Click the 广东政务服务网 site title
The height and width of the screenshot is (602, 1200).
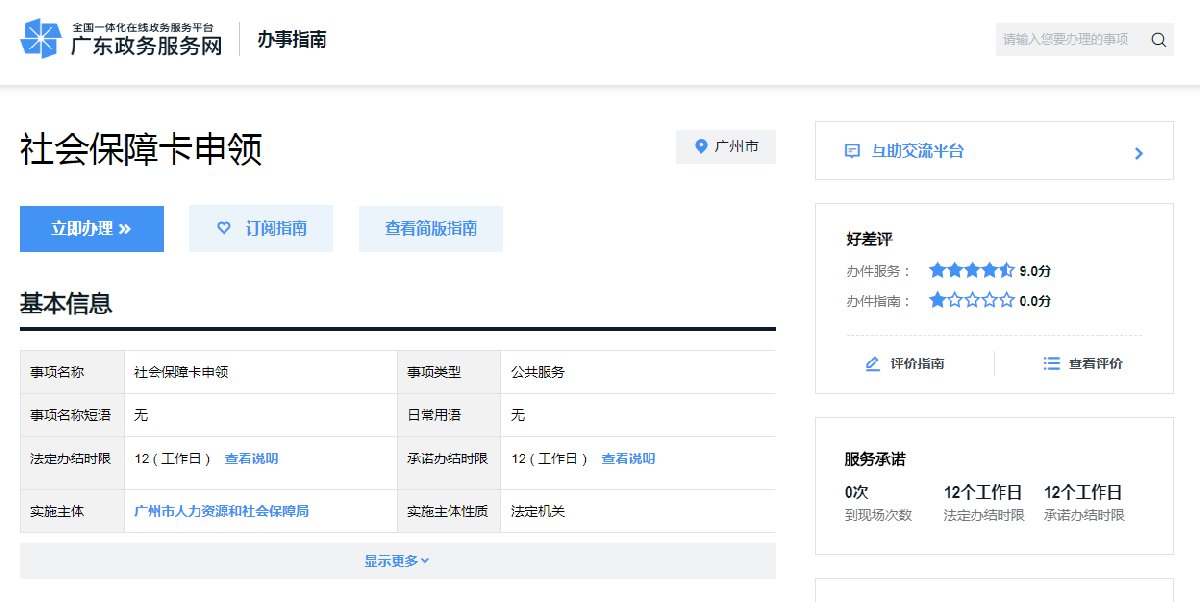[146, 46]
